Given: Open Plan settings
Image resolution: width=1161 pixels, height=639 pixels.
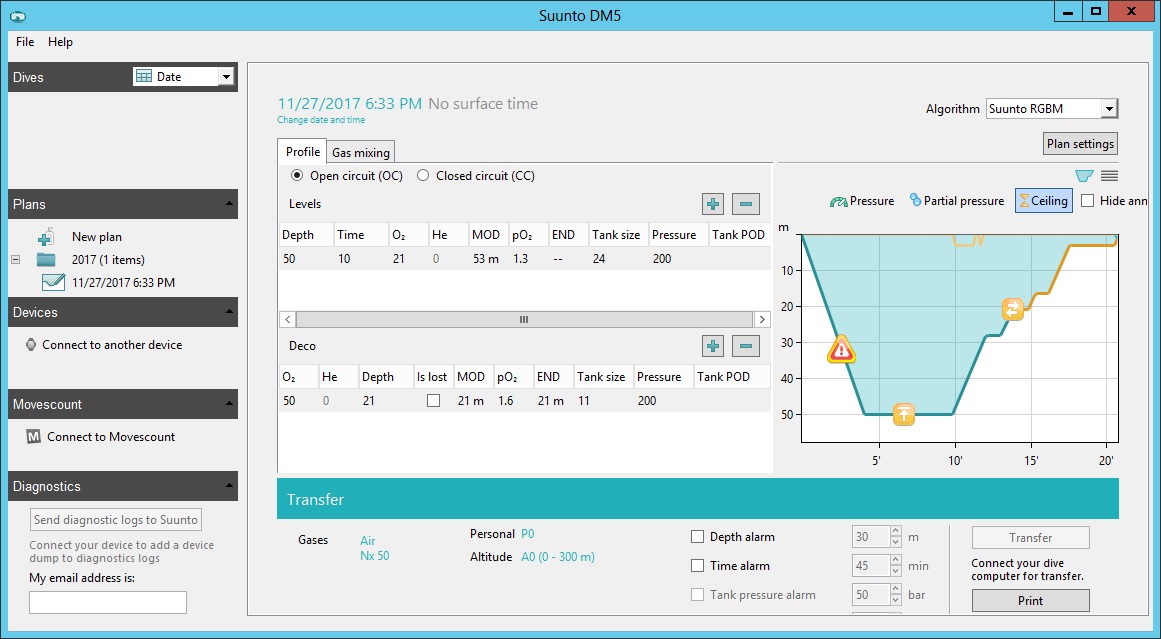Looking at the screenshot, I should [x=1080, y=144].
